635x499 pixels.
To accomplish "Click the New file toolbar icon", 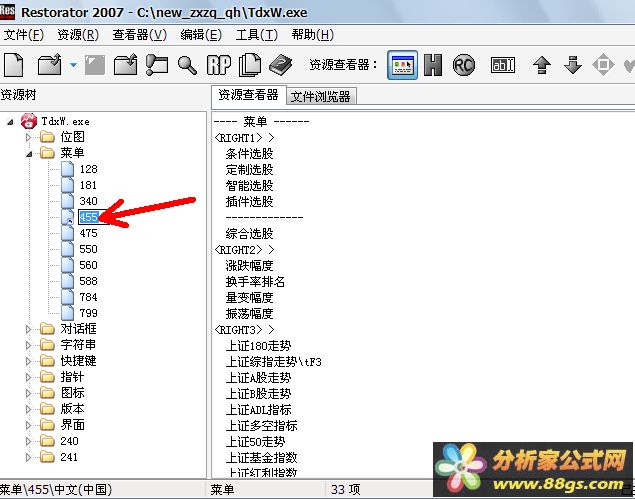I will coord(14,65).
